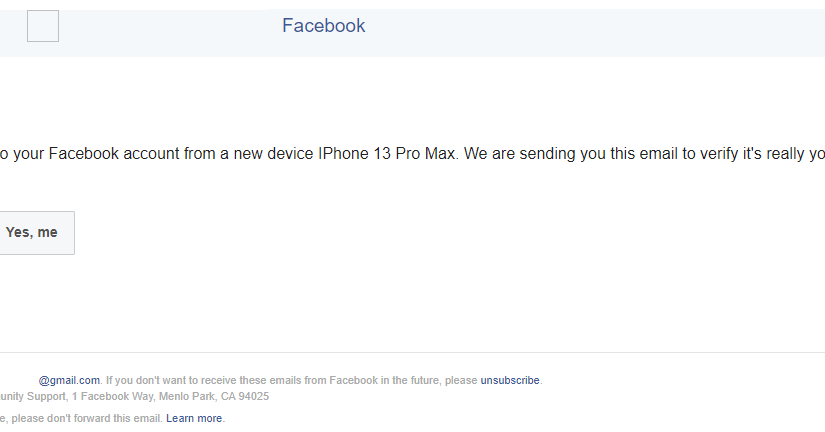Click empty area of the header banner
This screenshot has height=432, width=825.
pyautogui.click(x=600, y=30)
